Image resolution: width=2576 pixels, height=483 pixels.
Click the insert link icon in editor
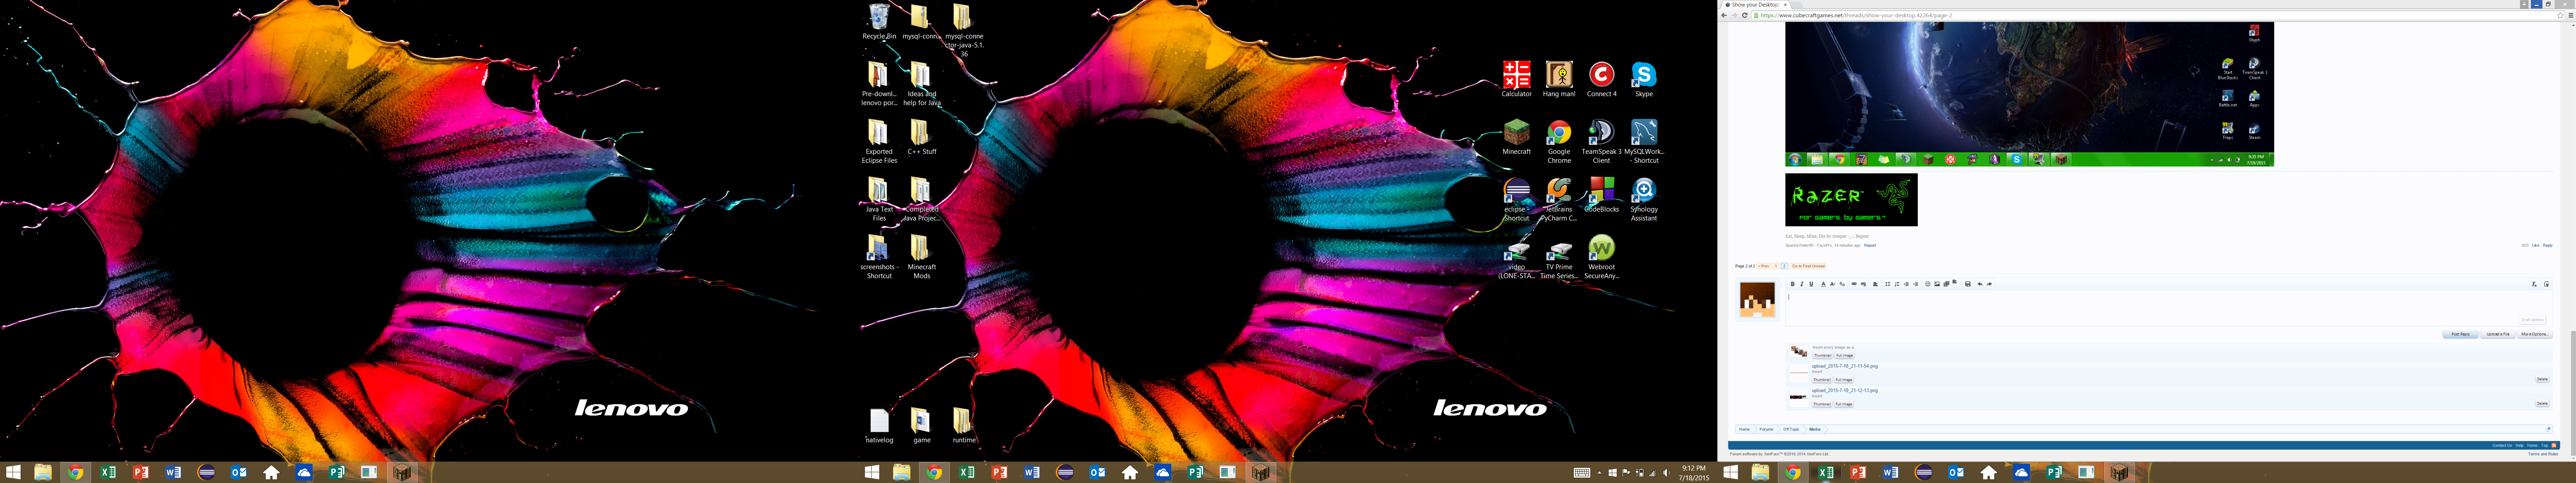(1854, 284)
